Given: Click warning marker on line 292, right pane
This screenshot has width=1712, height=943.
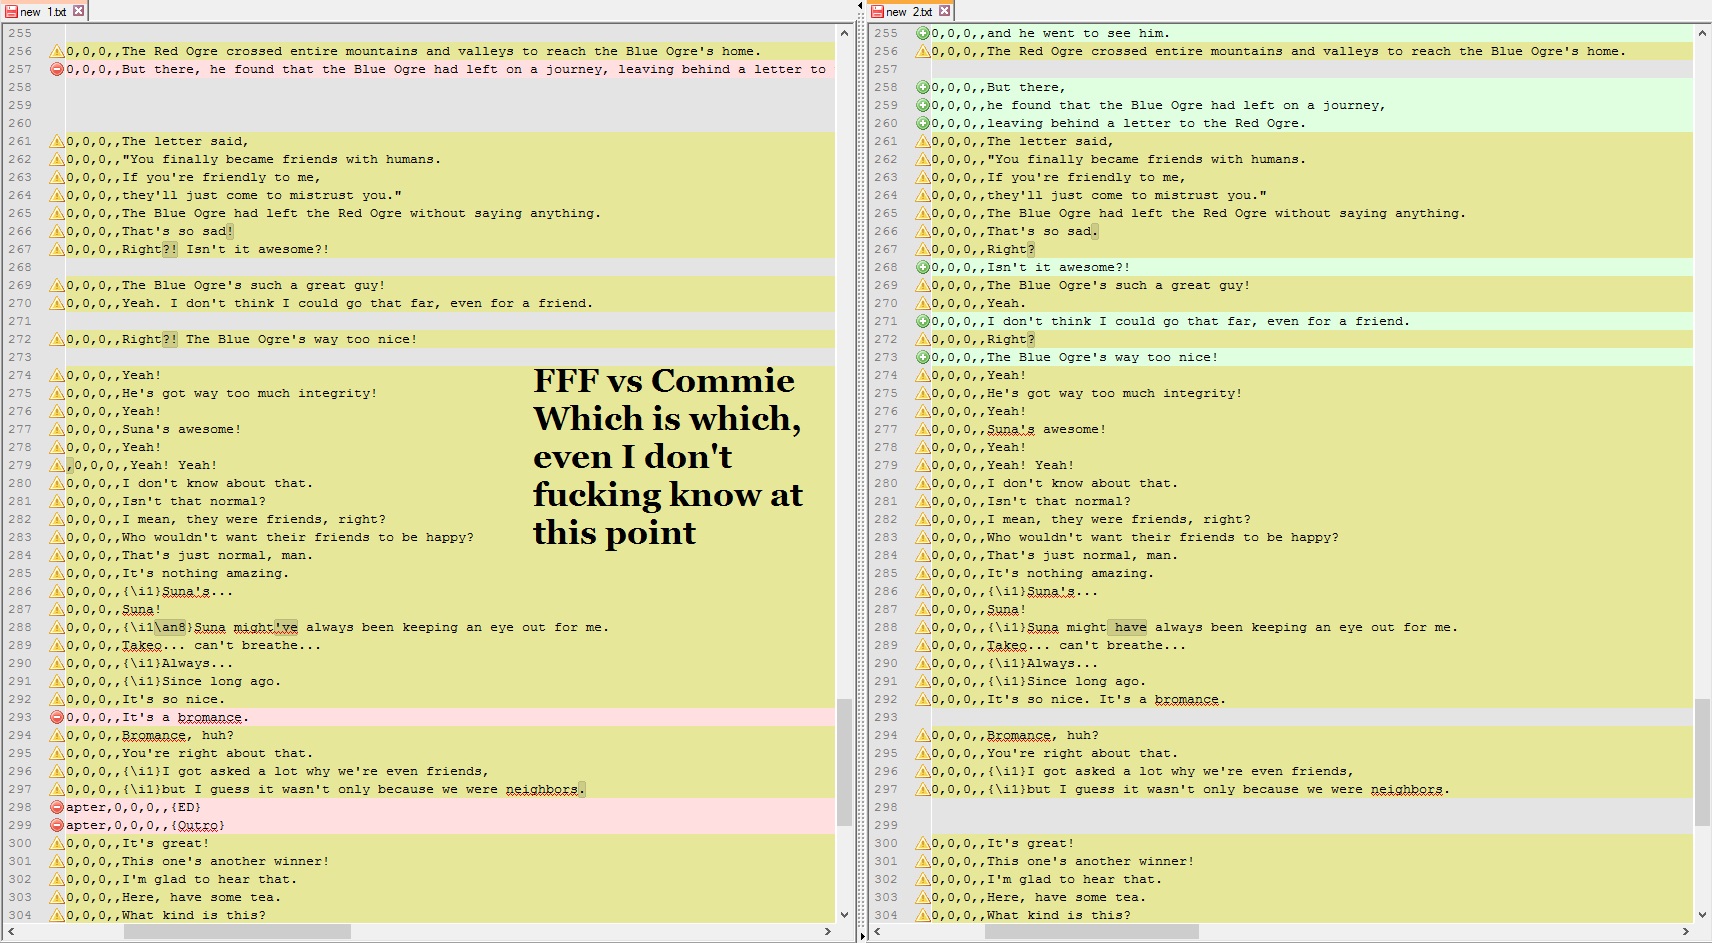Looking at the screenshot, I should (923, 699).
